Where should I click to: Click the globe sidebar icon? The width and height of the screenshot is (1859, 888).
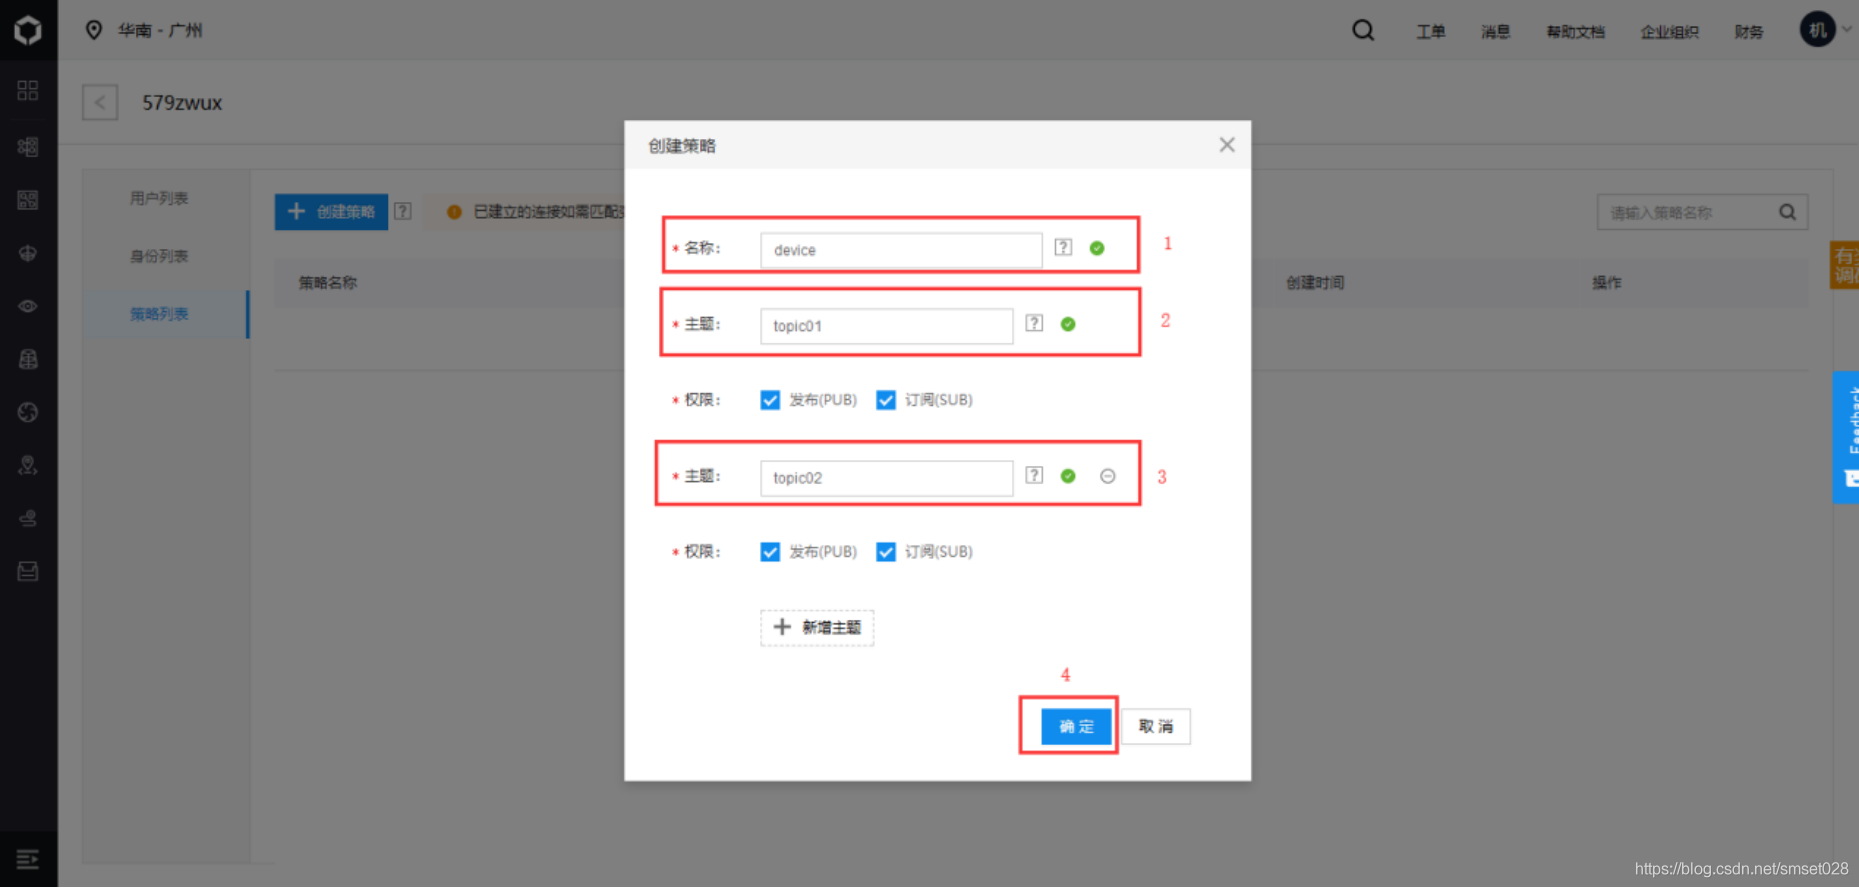[x=28, y=412]
